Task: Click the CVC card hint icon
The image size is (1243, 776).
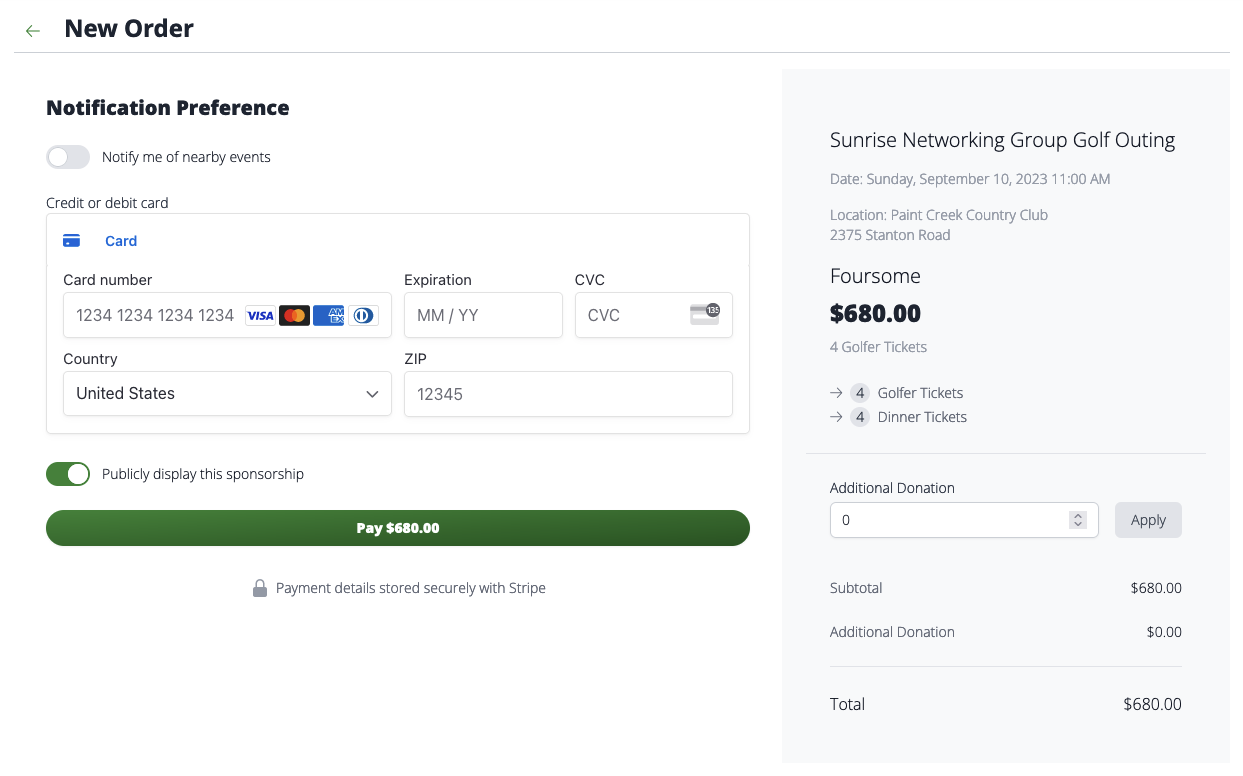Action: pyautogui.click(x=705, y=314)
